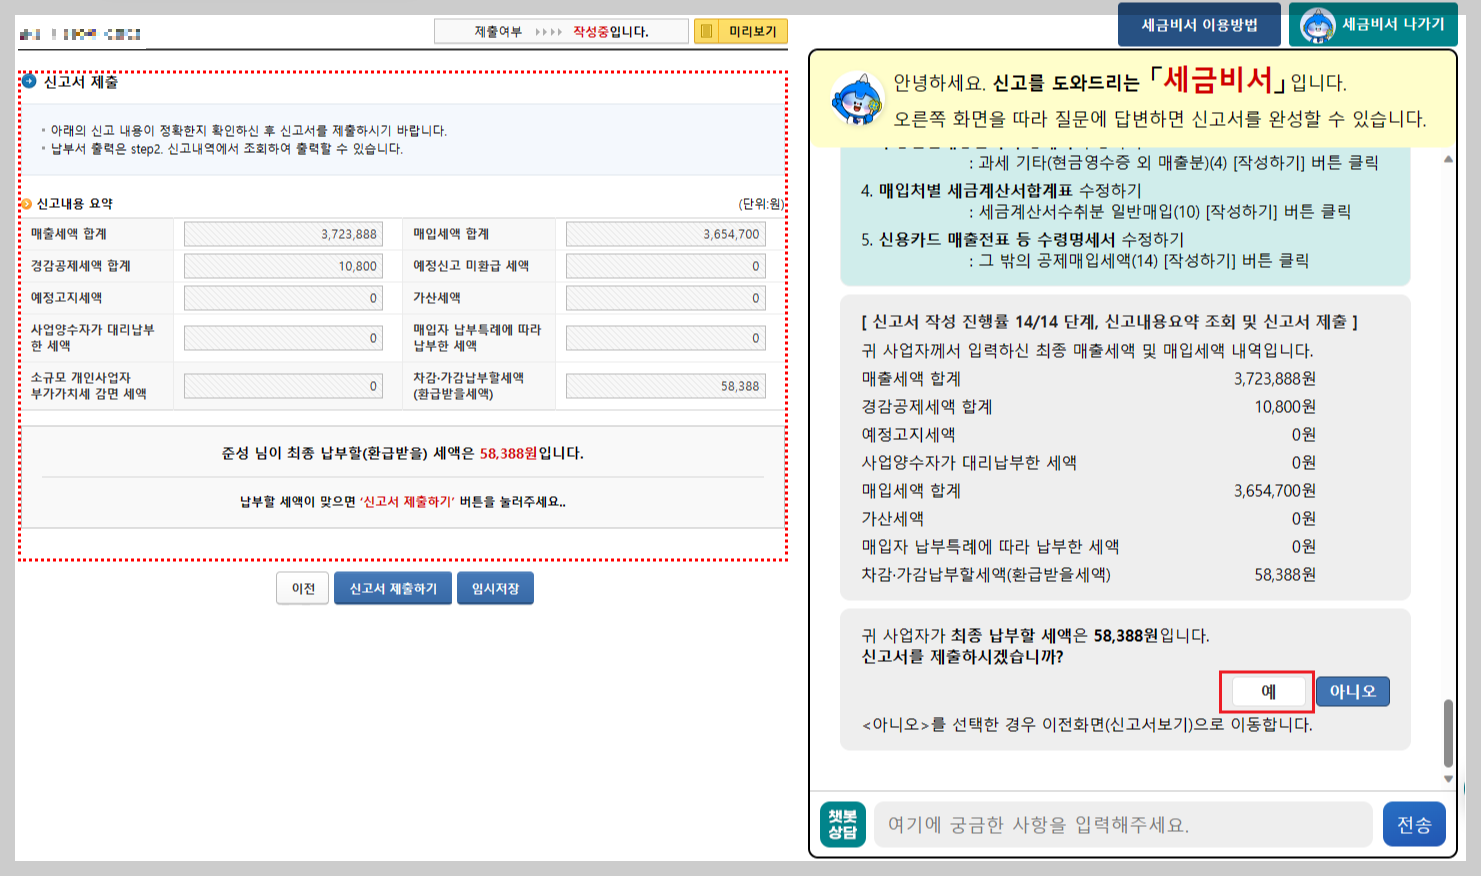
Task: Select the 매출세액 합계 field showing 3,723,888
Action: (283, 234)
